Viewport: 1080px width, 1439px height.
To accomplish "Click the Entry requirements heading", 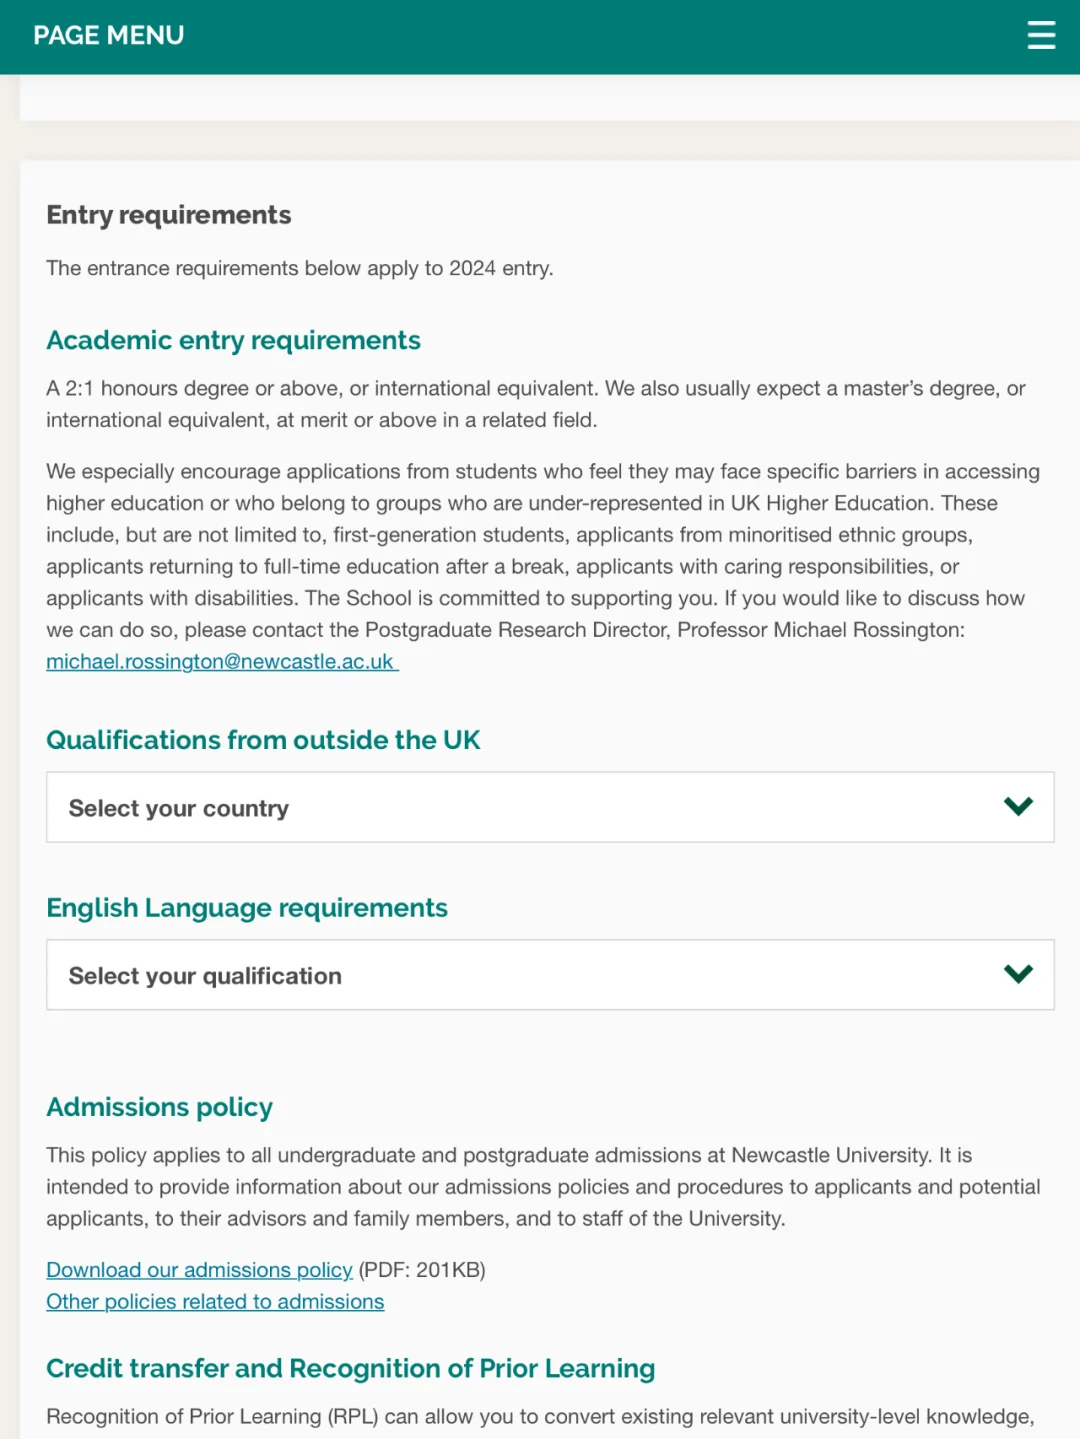I will point(169,215).
